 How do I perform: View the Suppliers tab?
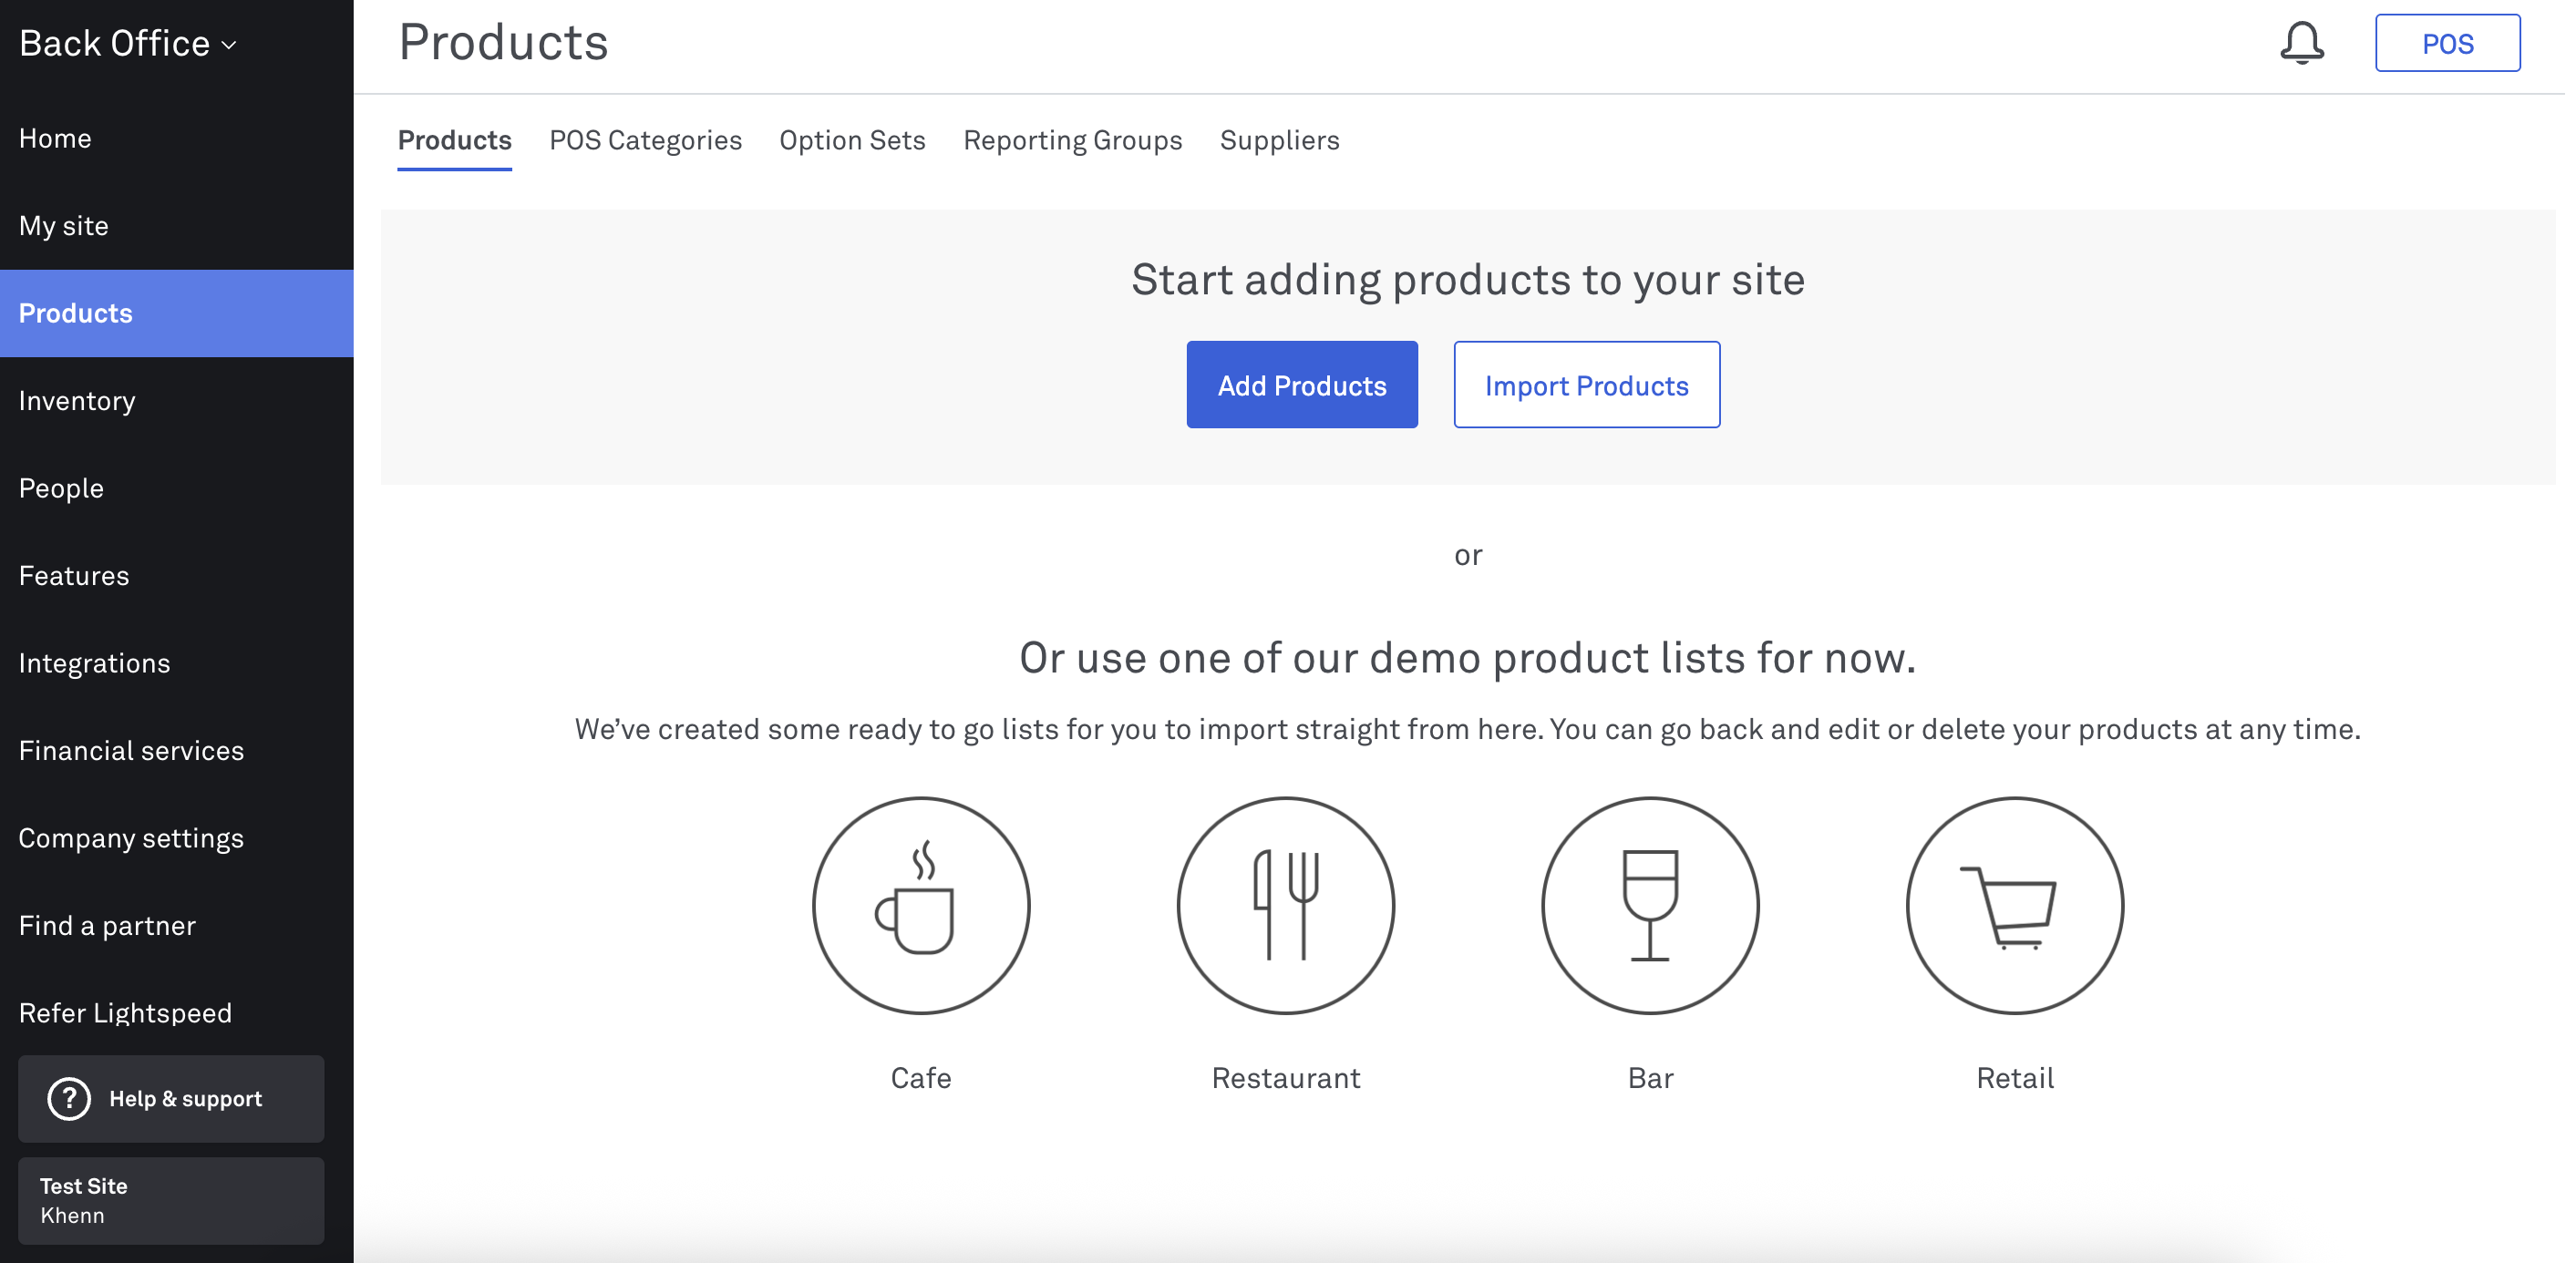[x=1279, y=140]
